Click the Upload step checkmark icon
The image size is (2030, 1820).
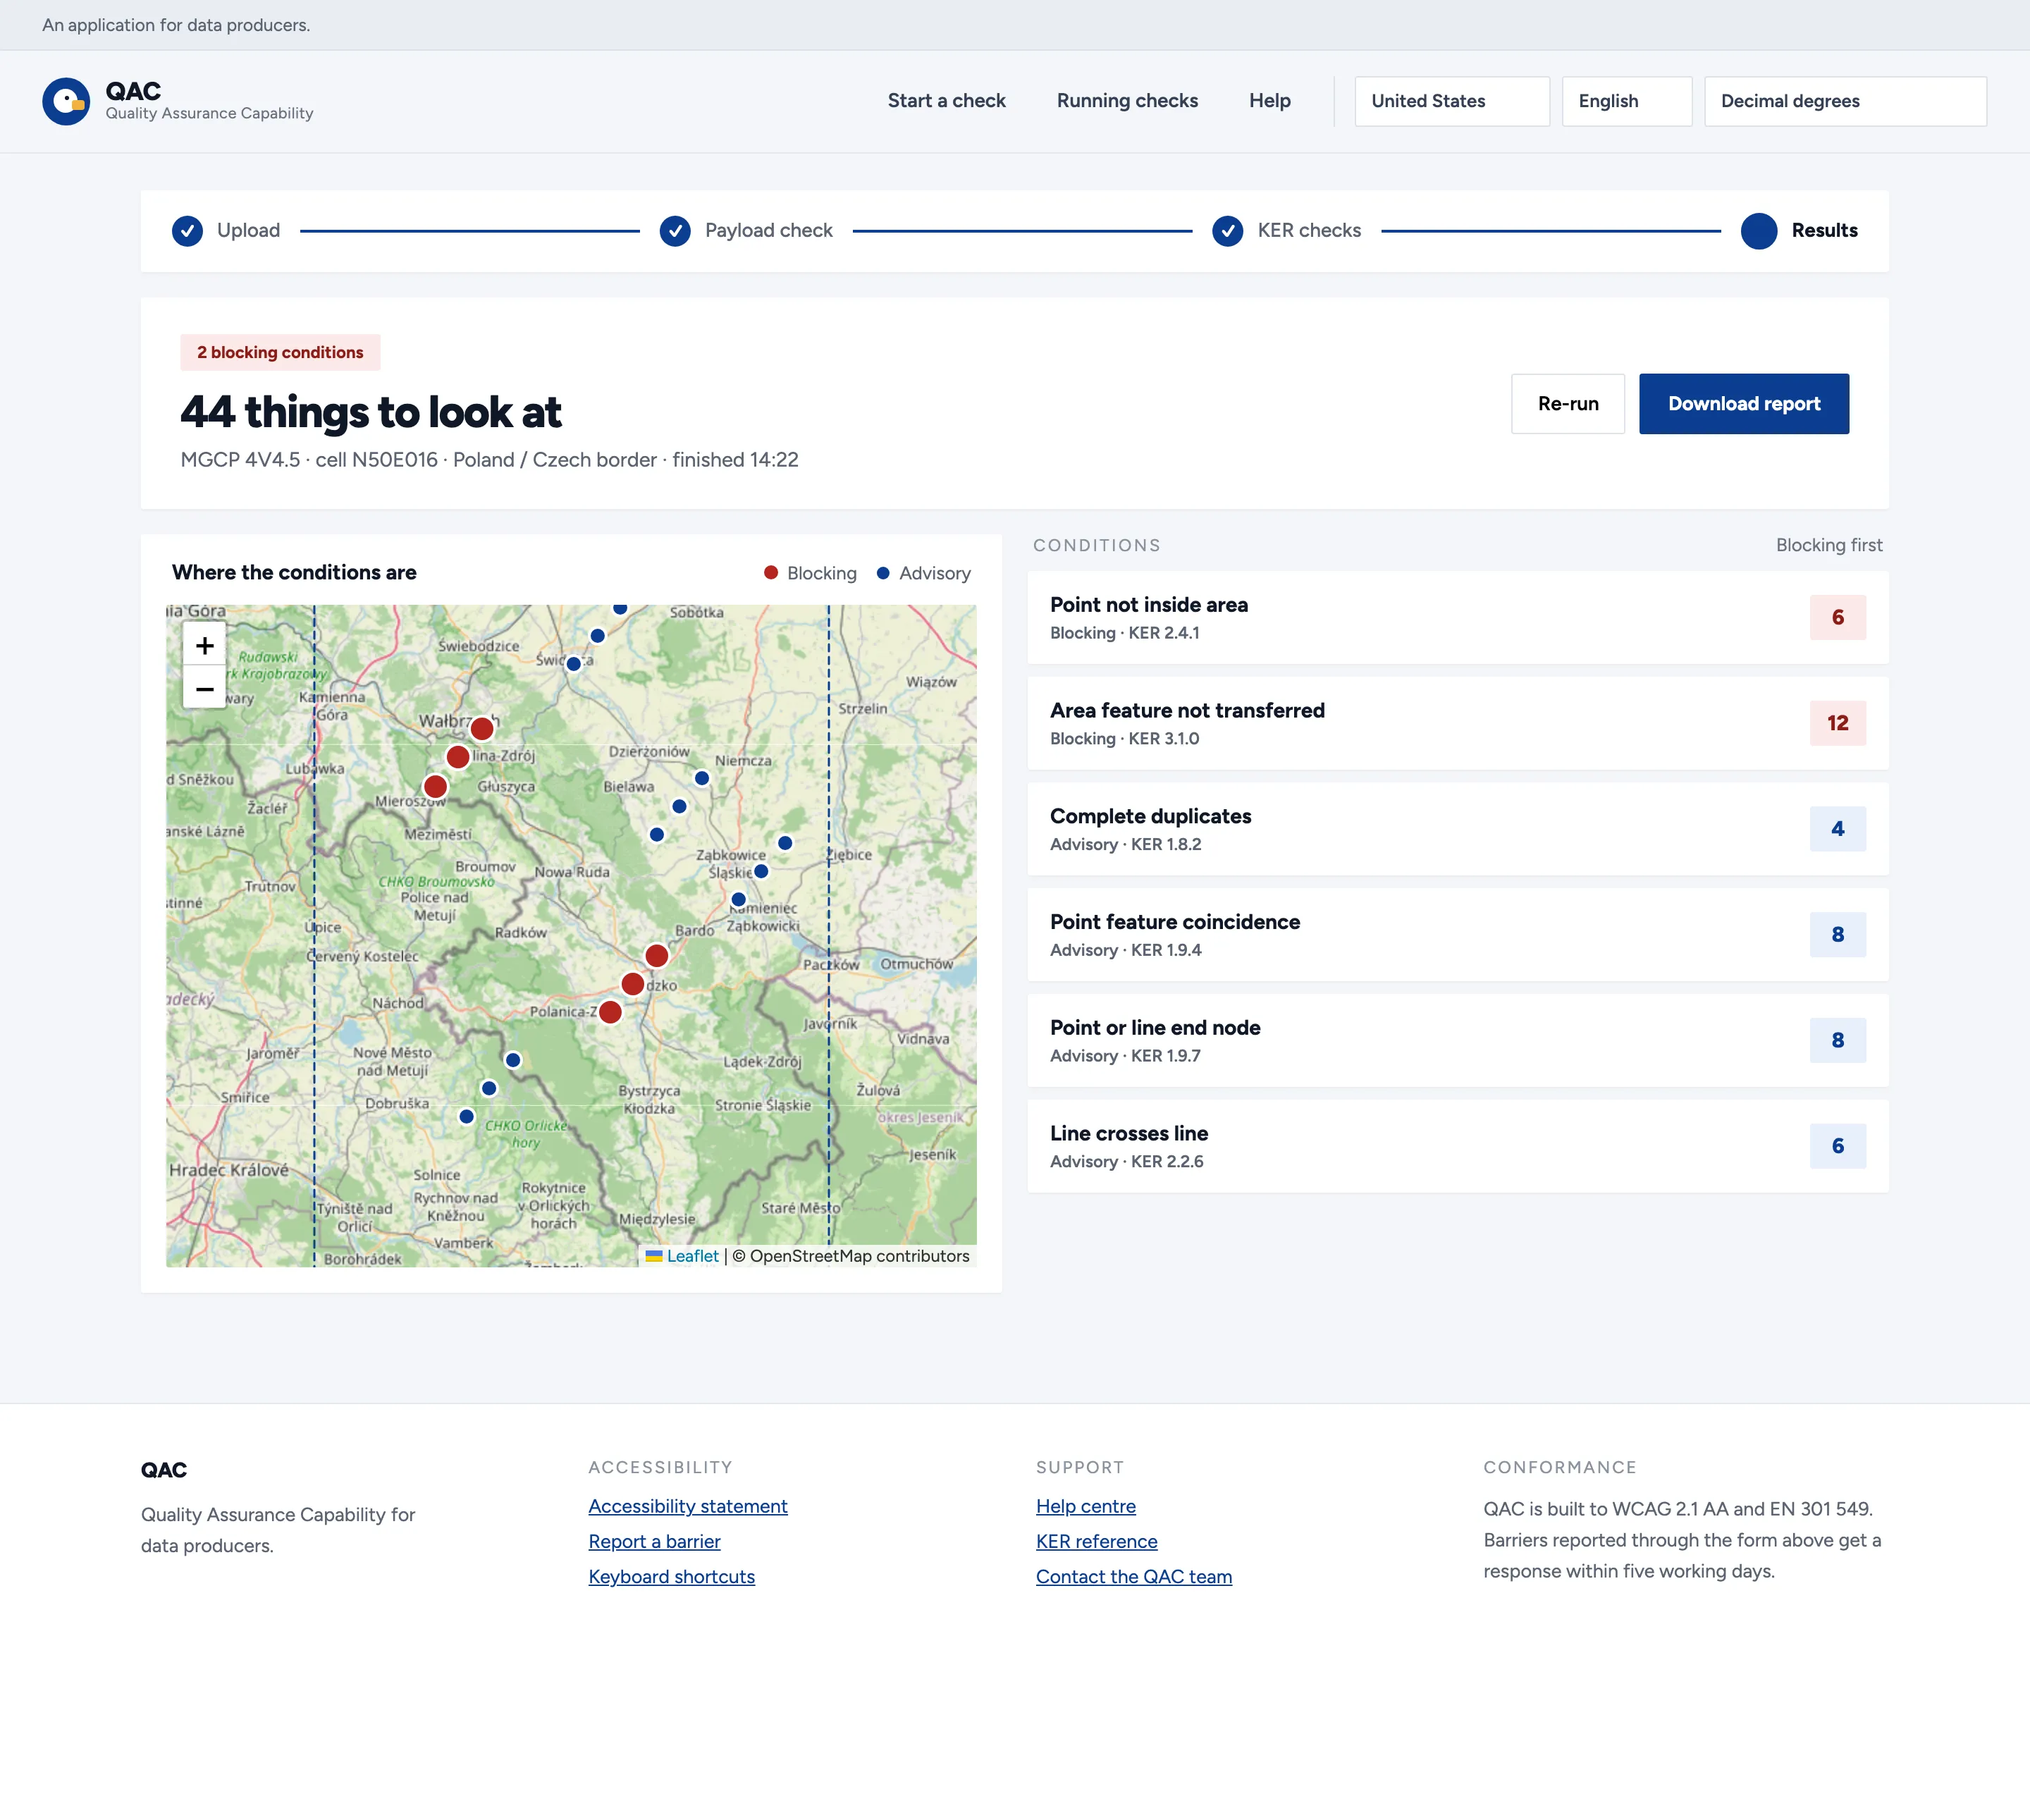click(x=187, y=231)
